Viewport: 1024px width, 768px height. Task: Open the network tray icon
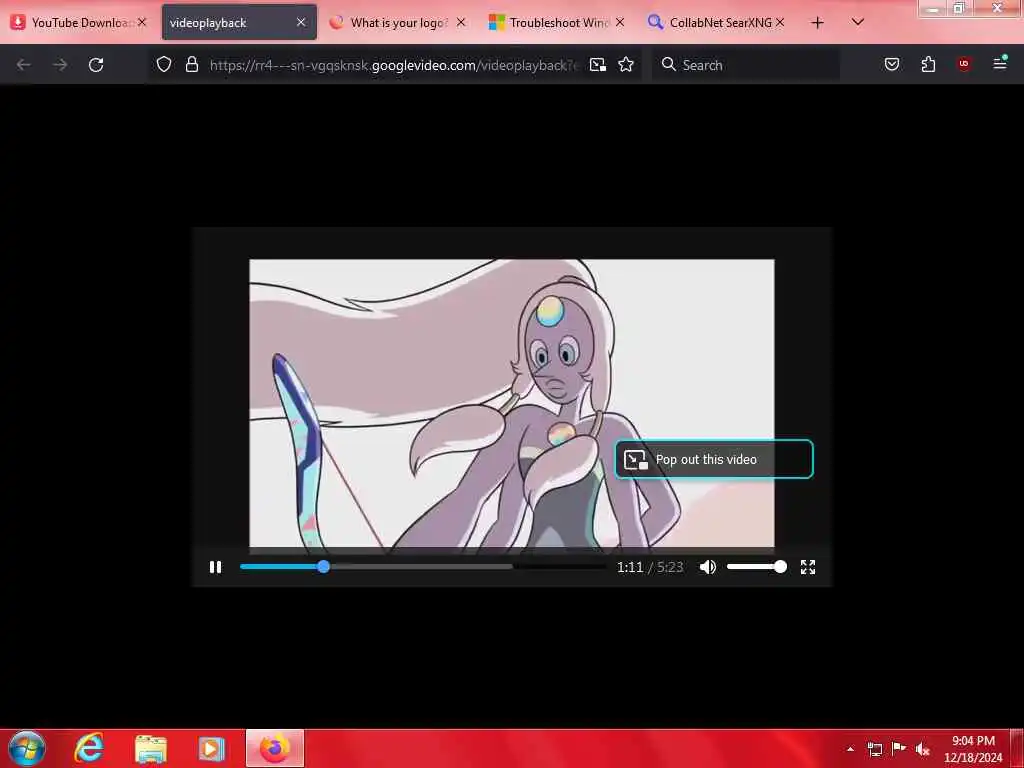[x=875, y=749]
